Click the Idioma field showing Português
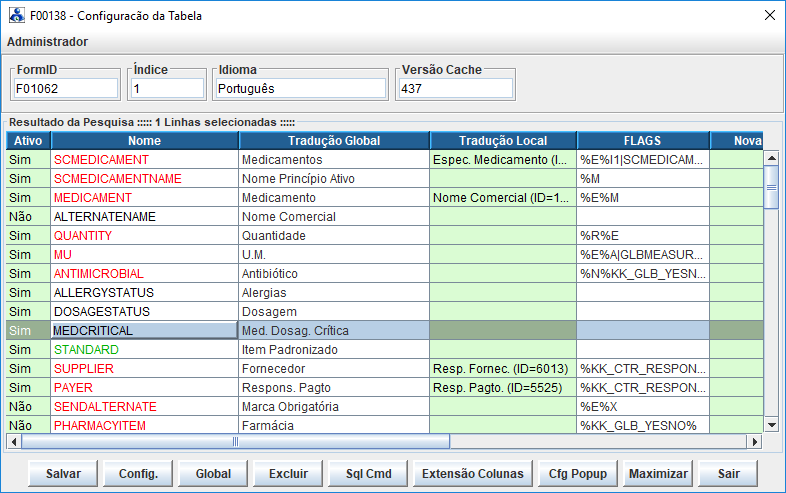 pyautogui.click(x=301, y=89)
